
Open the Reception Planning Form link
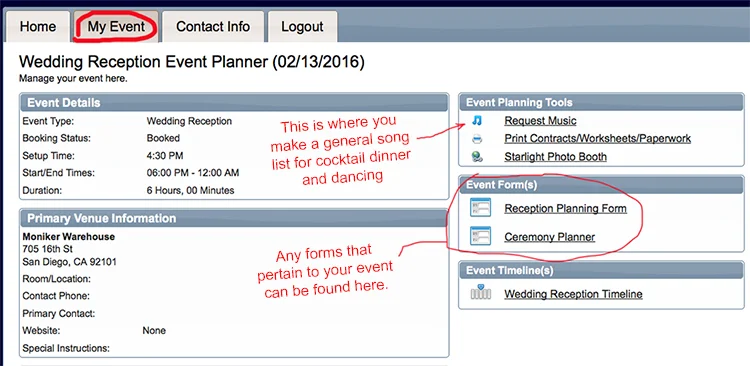[565, 209]
